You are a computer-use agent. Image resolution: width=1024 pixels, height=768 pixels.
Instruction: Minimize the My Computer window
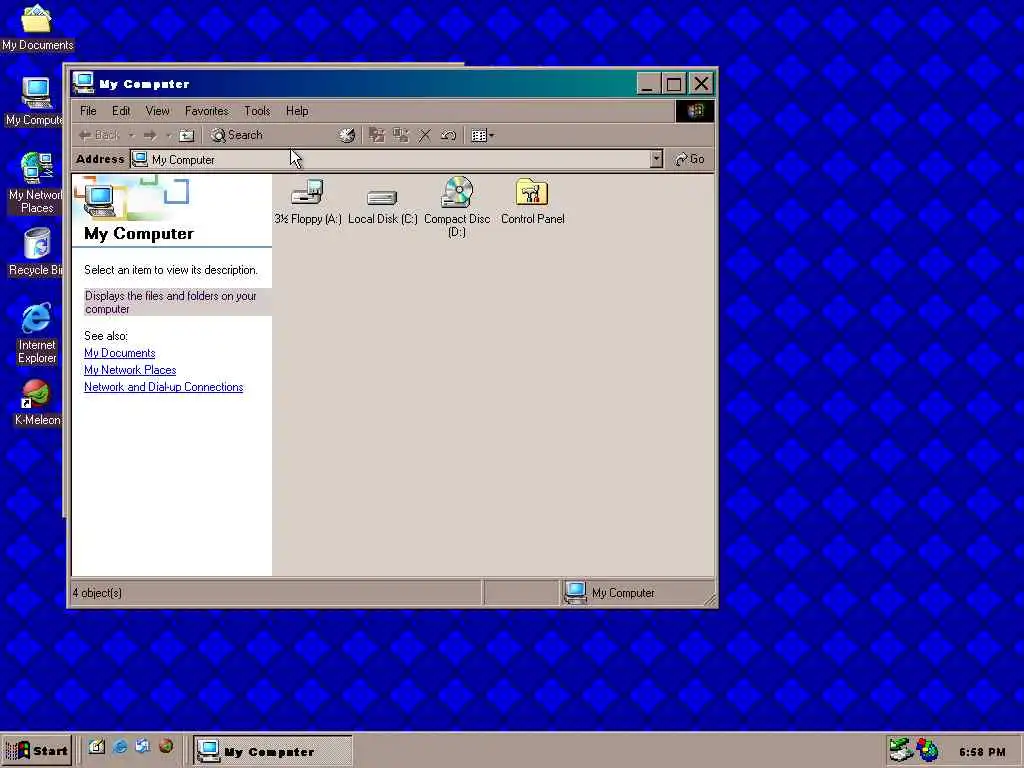point(647,84)
